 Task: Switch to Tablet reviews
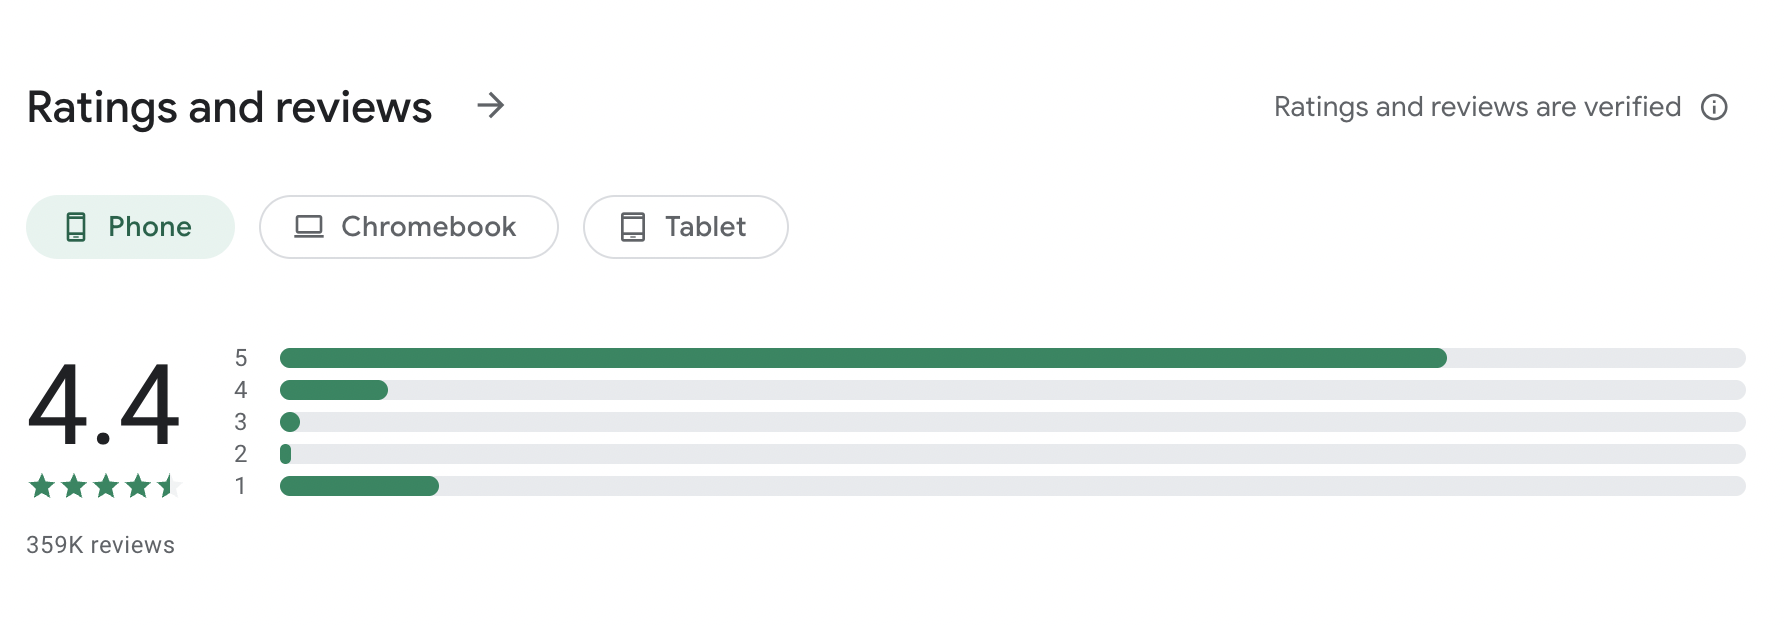point(686,227)
